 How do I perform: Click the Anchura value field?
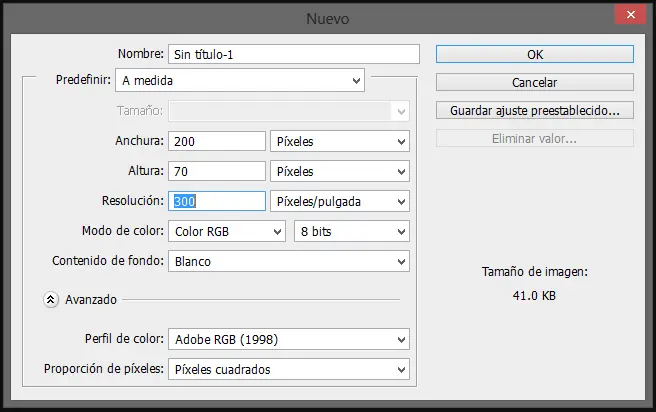click(217, 142)
